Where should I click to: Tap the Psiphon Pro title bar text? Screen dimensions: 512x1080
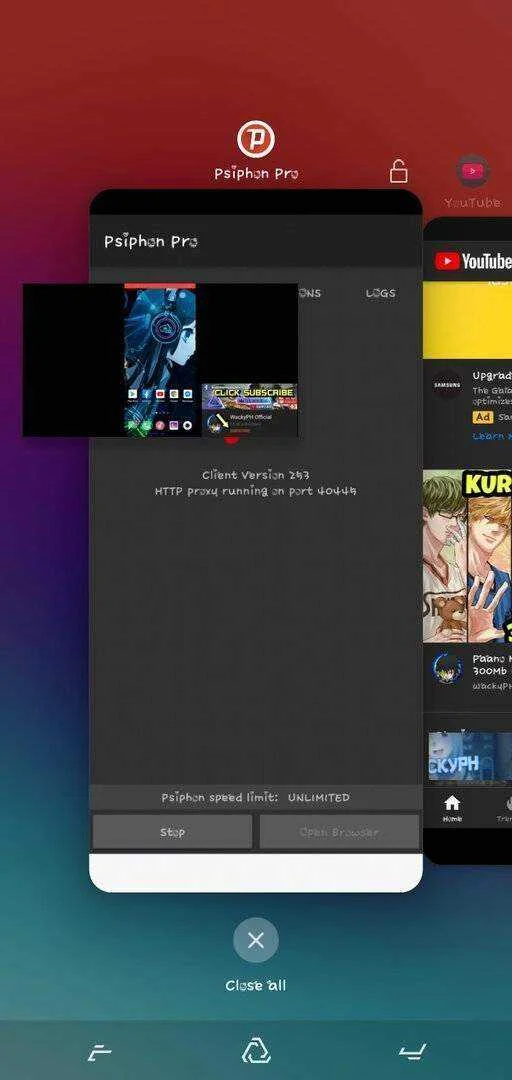pyautogui.click(x=151, y=242)
